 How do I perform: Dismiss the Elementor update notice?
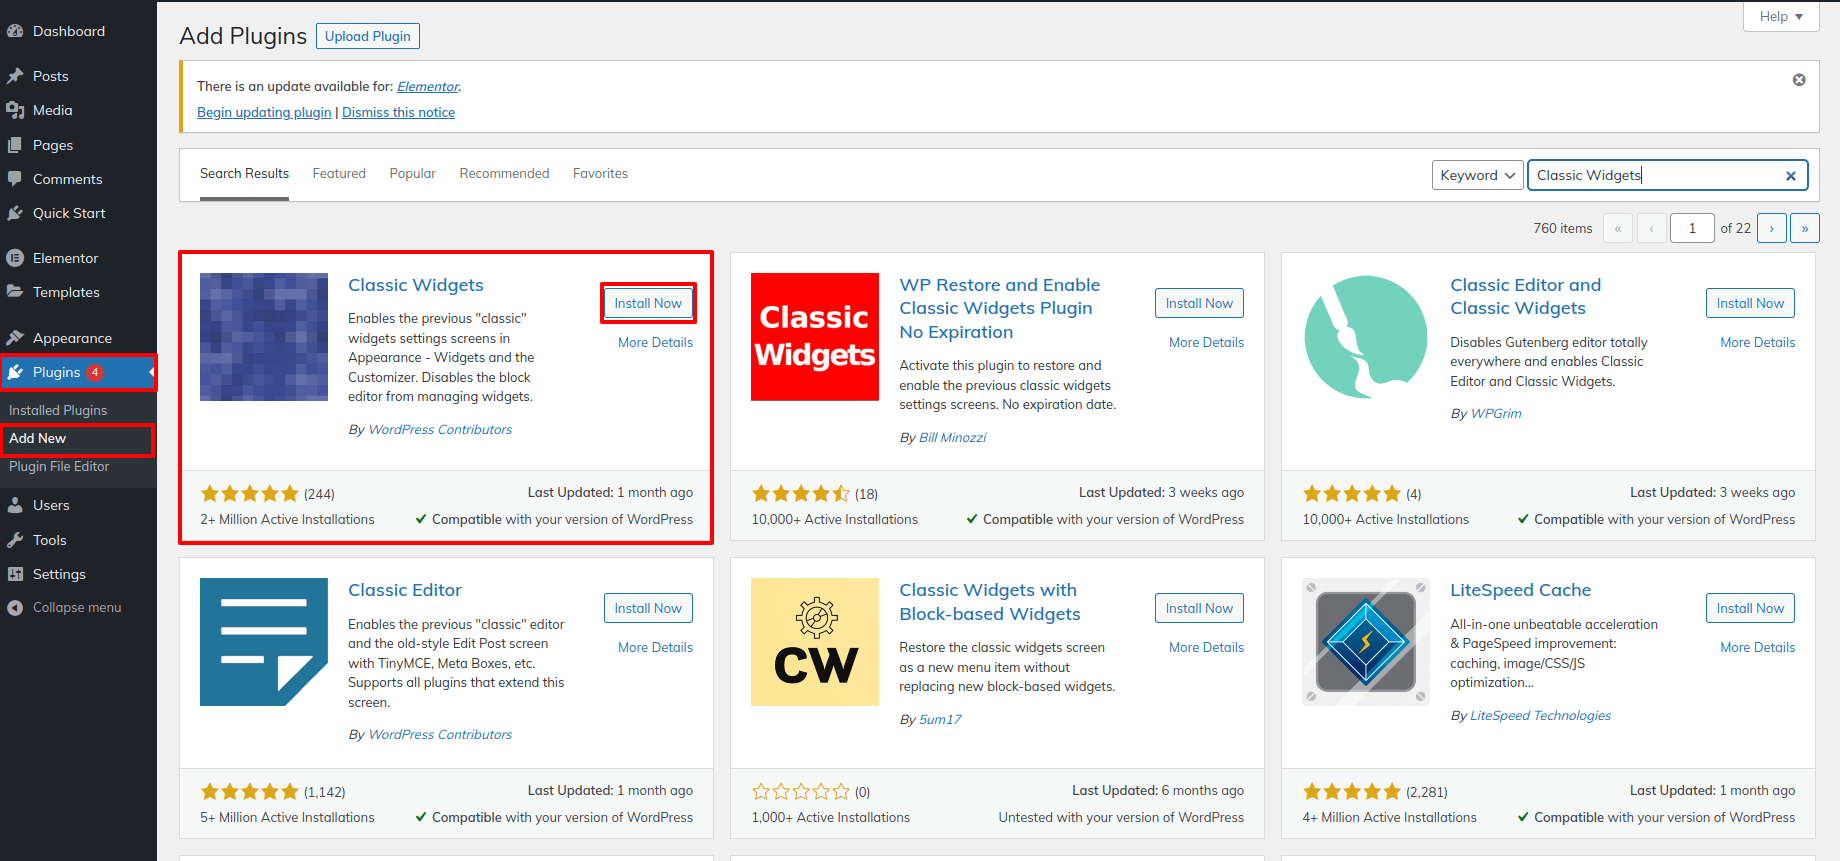coord(1799,80)
